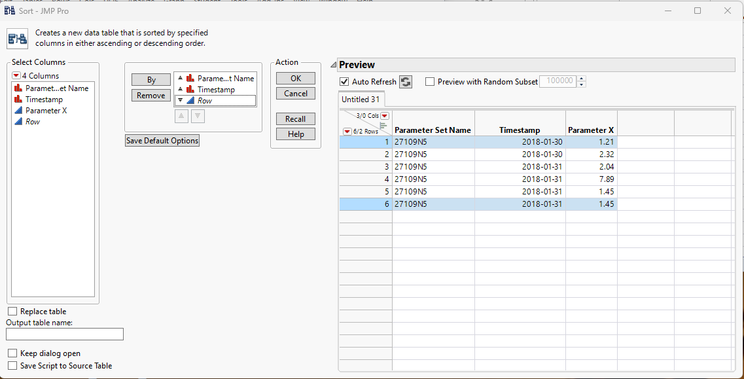This screenshot has width=744, height=379.
Task: Open the 4 Columns red triangle menu
Action: (x=17, y=75)
